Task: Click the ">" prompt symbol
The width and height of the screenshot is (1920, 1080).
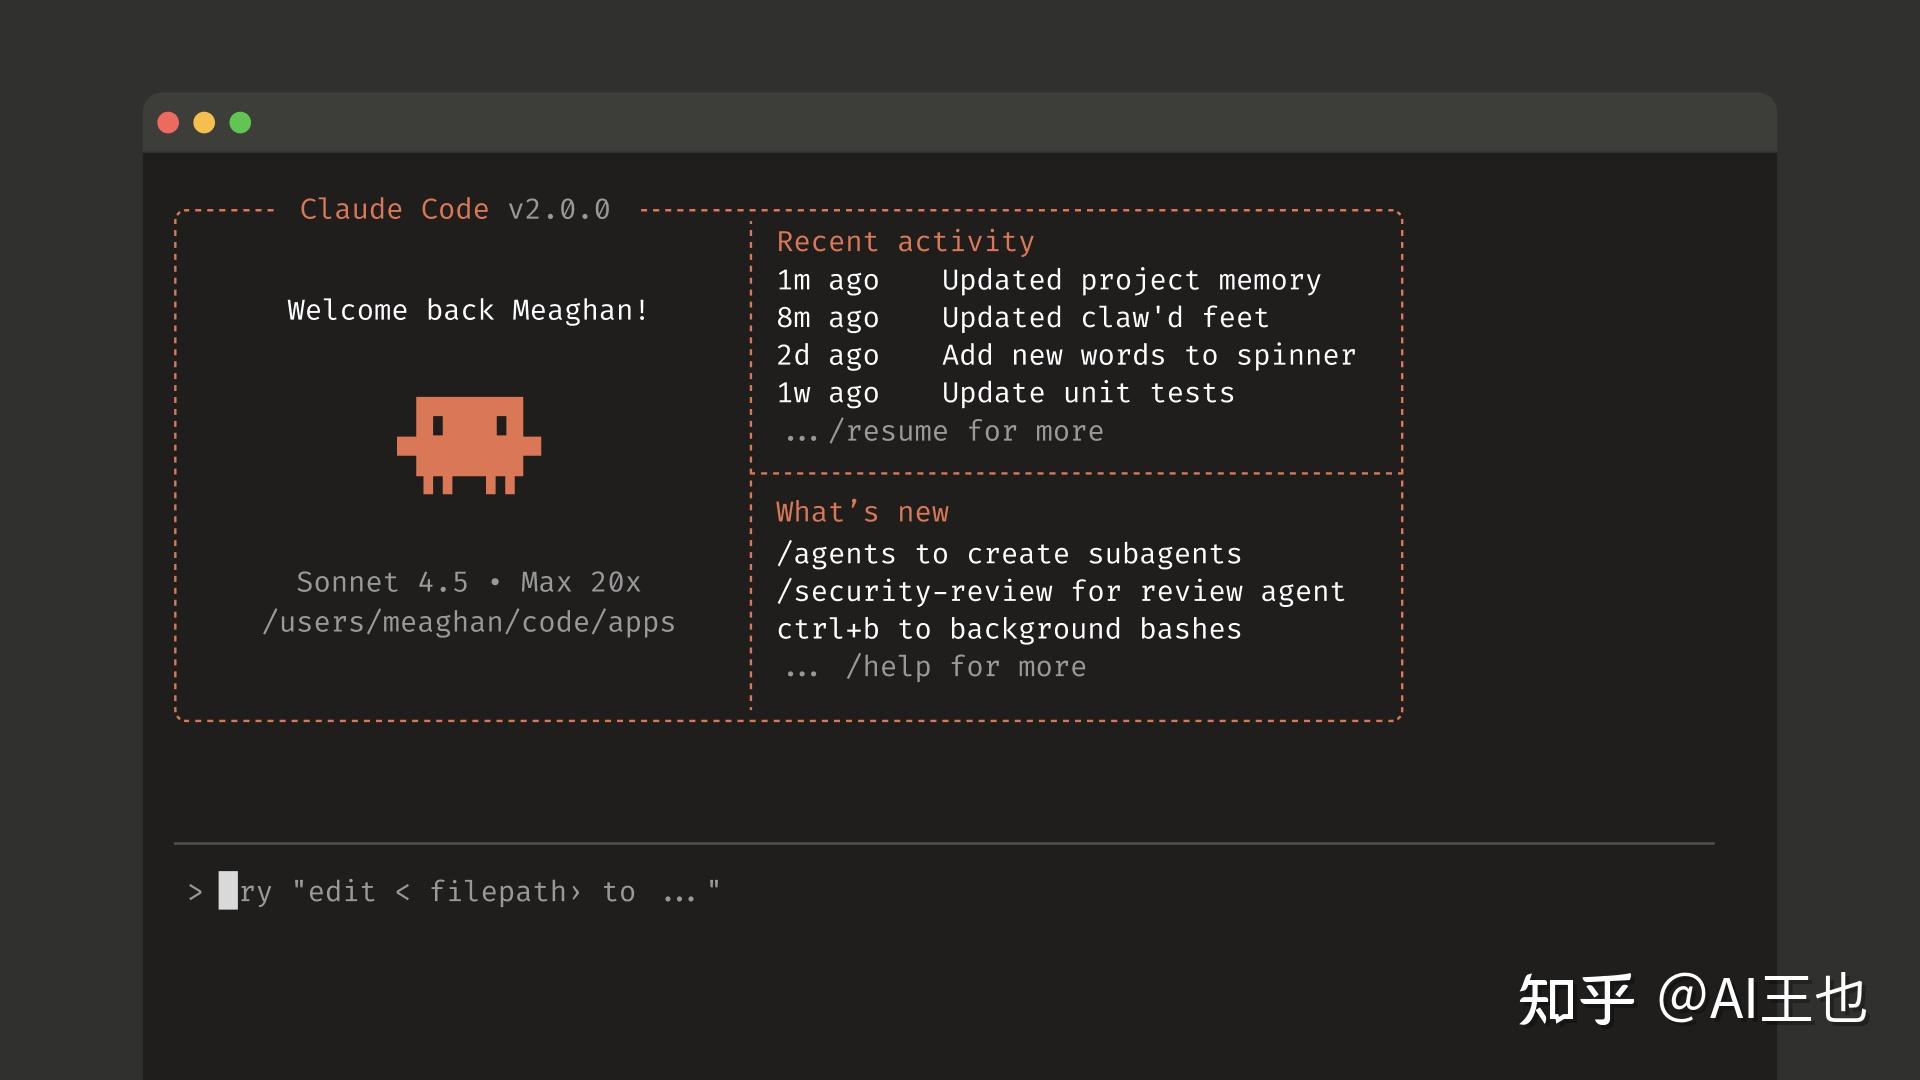Action: coord(195,891)
